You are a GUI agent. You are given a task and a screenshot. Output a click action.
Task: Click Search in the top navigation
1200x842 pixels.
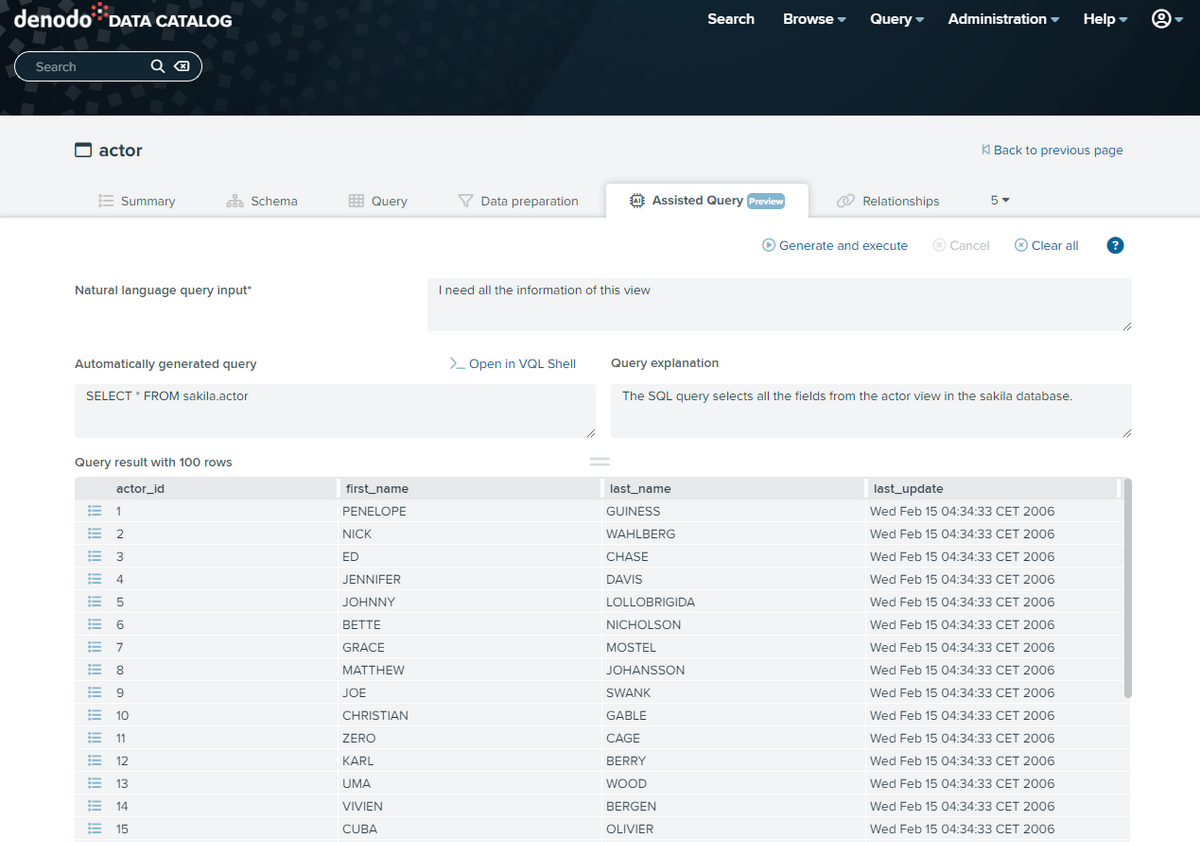click(x=731, y=18)
